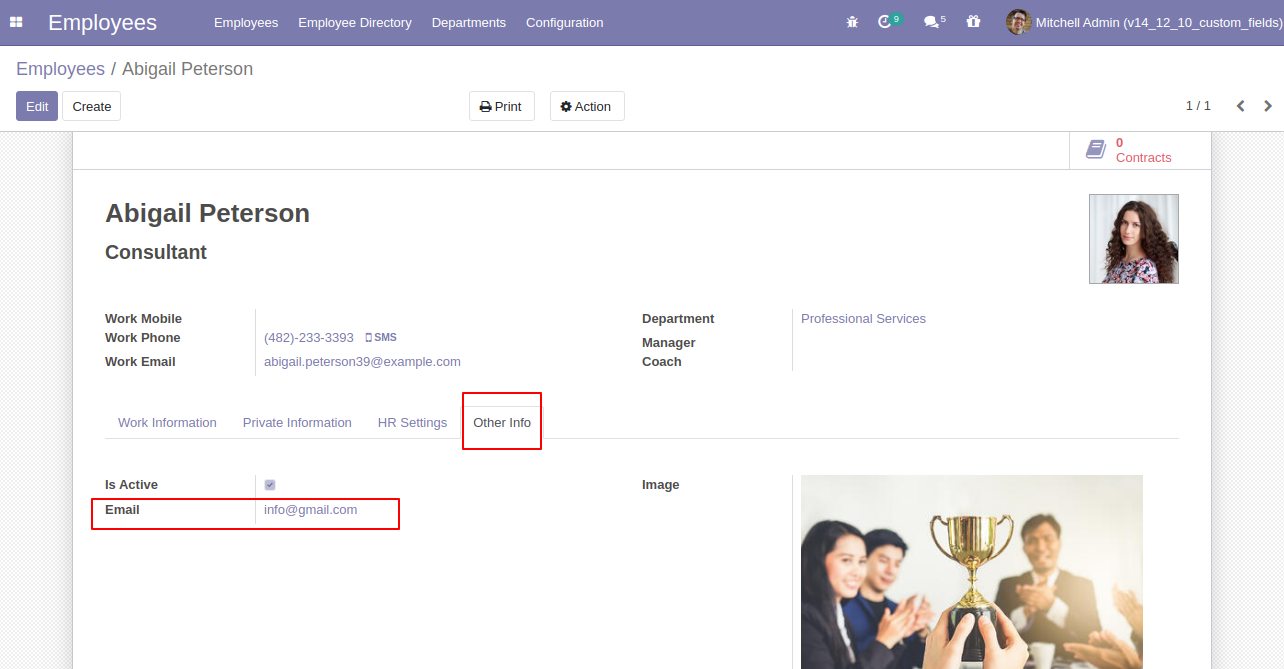Call work phone (482)-233-3393 link
The width and height of the screenshot is (1284, 669).
(x=309, y=338)
